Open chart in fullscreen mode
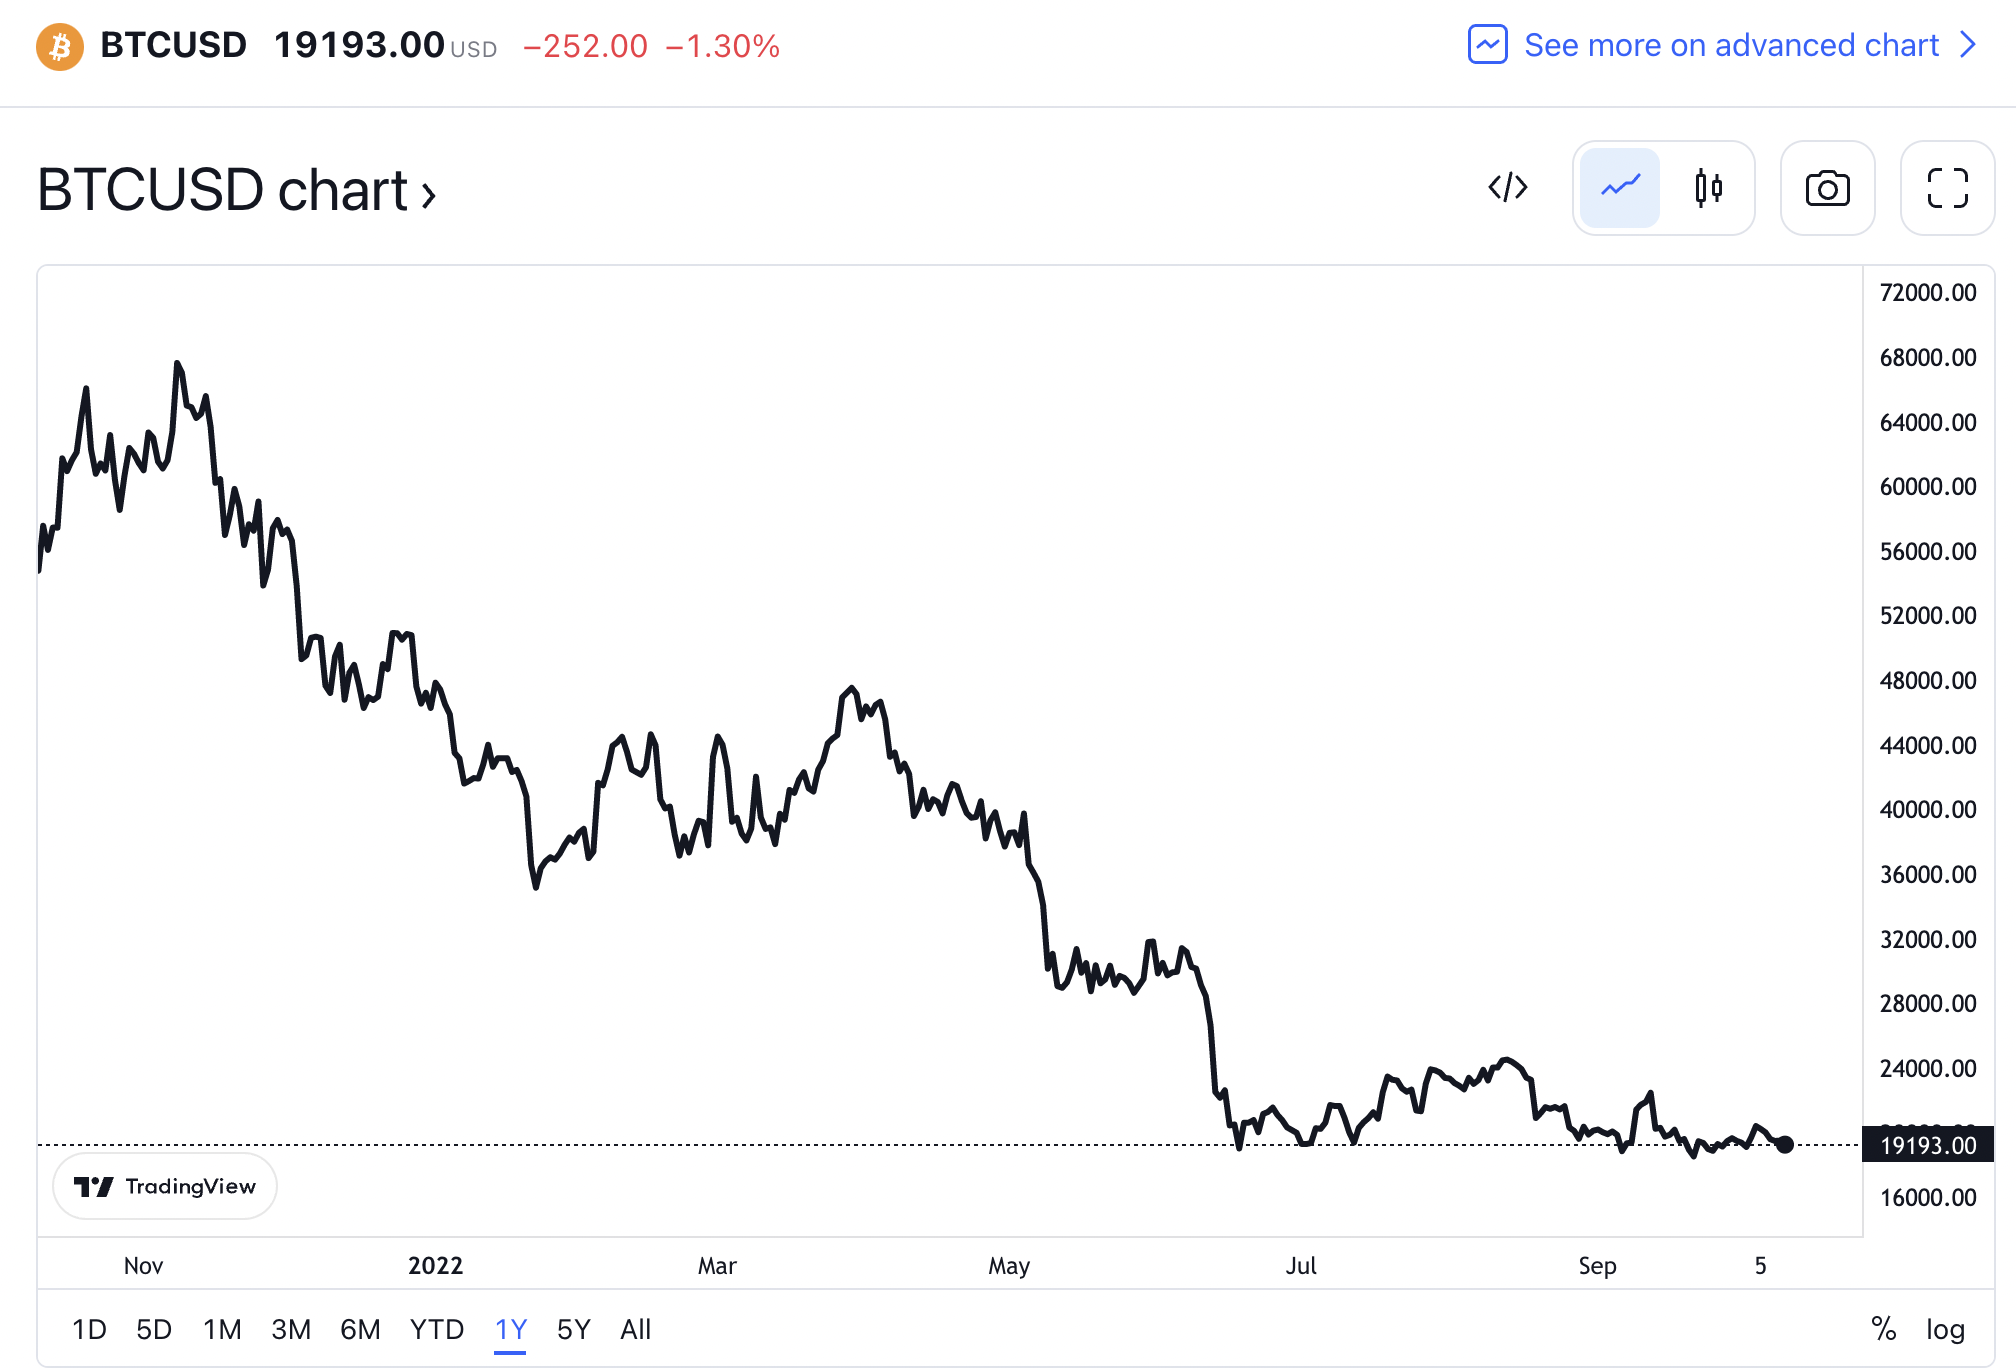This screenshot has width=2016, height=1368. click(x=1947, y=188)
